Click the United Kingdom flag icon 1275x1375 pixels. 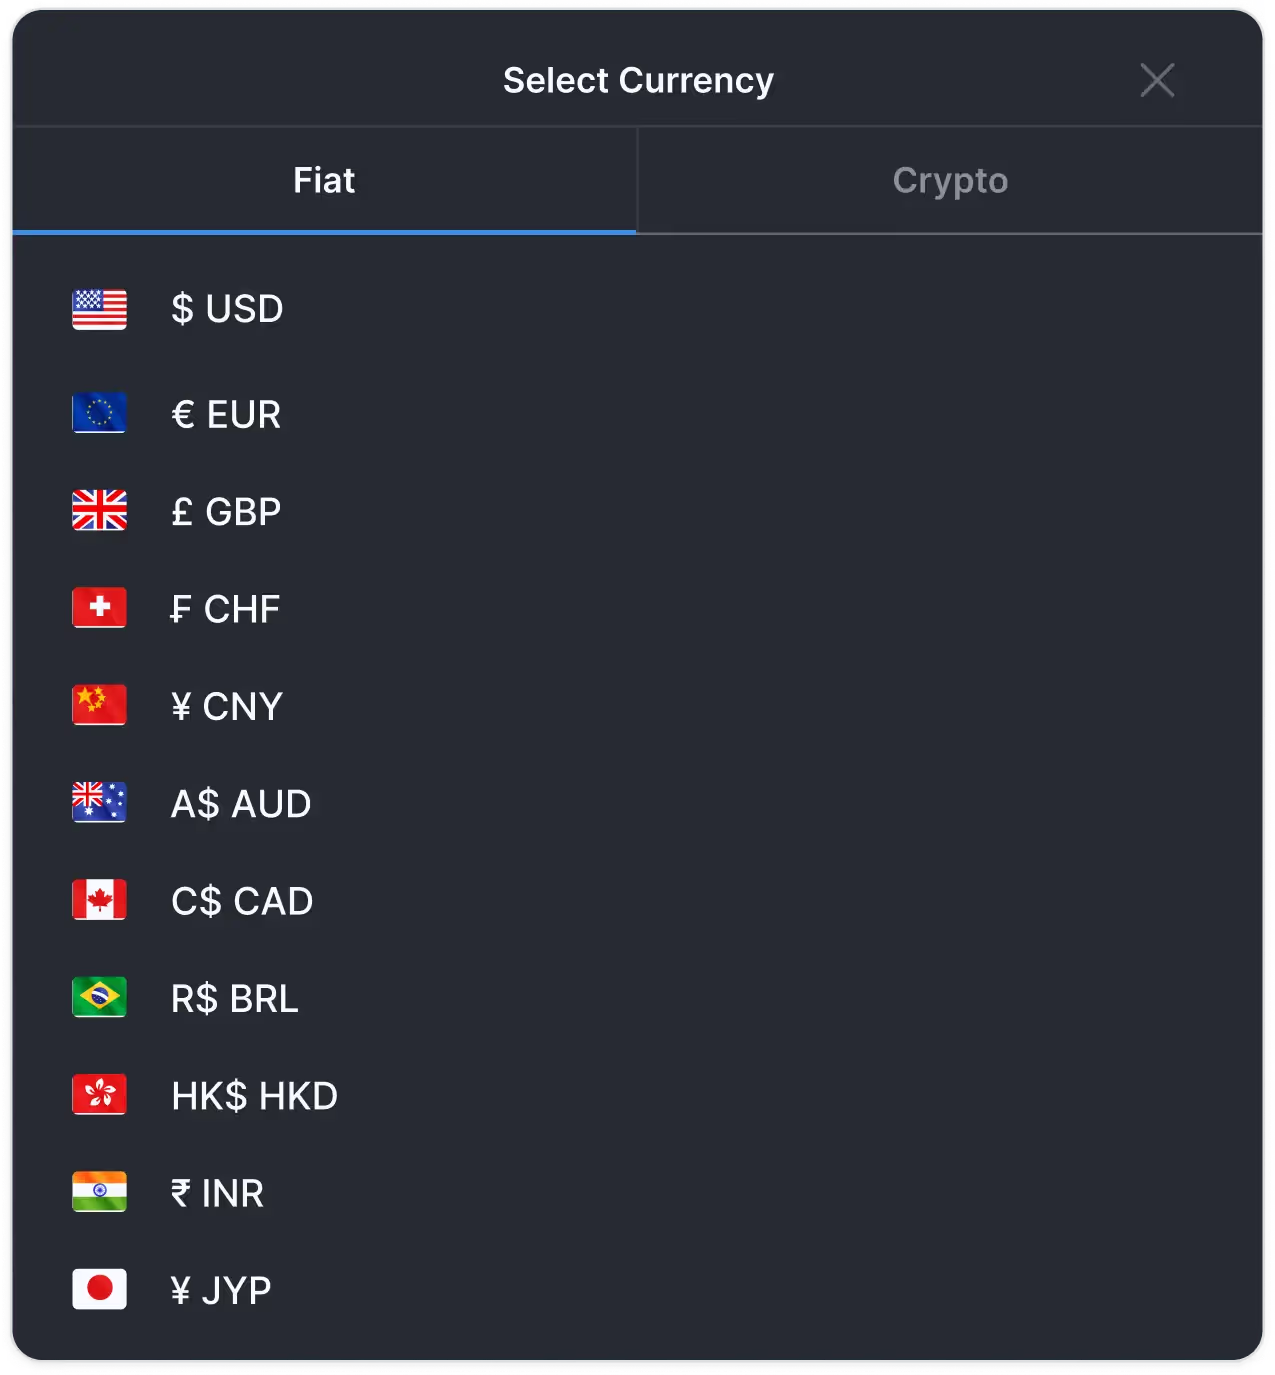point(99,510)
